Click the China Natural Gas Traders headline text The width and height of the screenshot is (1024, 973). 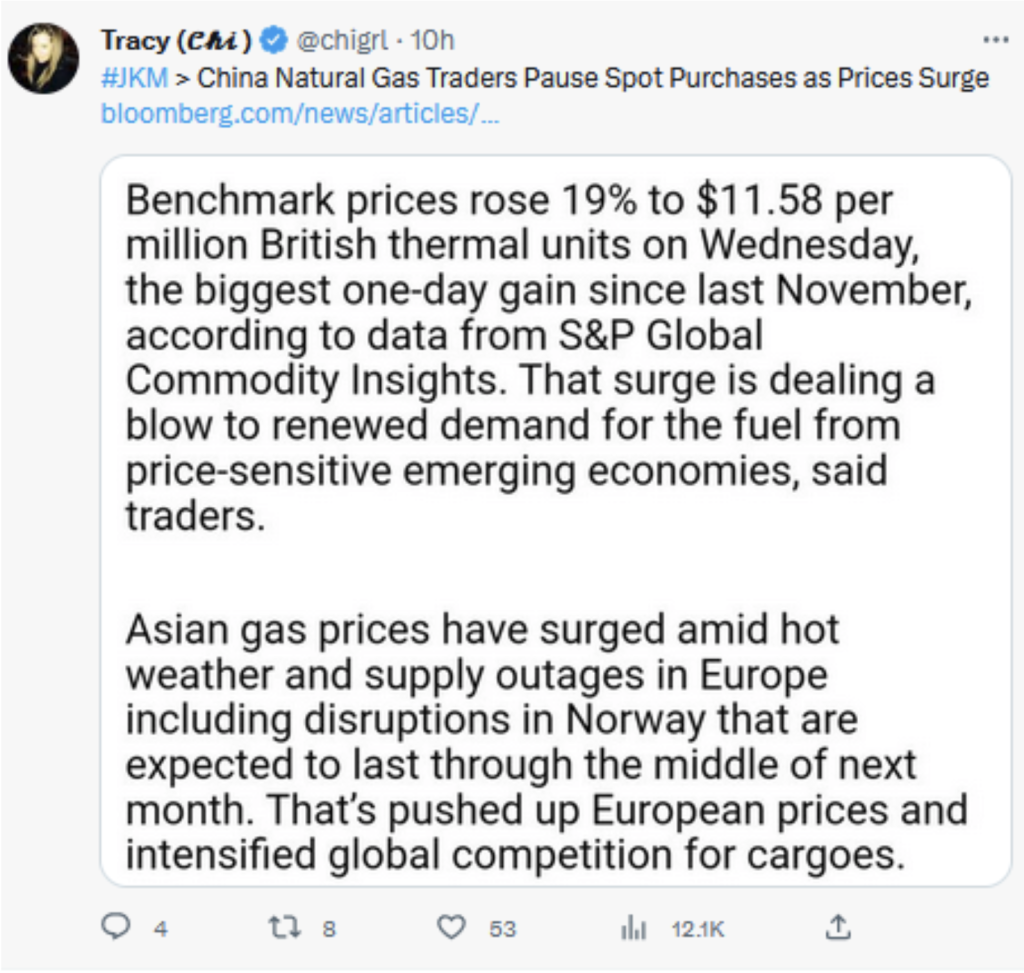[x=593, y=78]
